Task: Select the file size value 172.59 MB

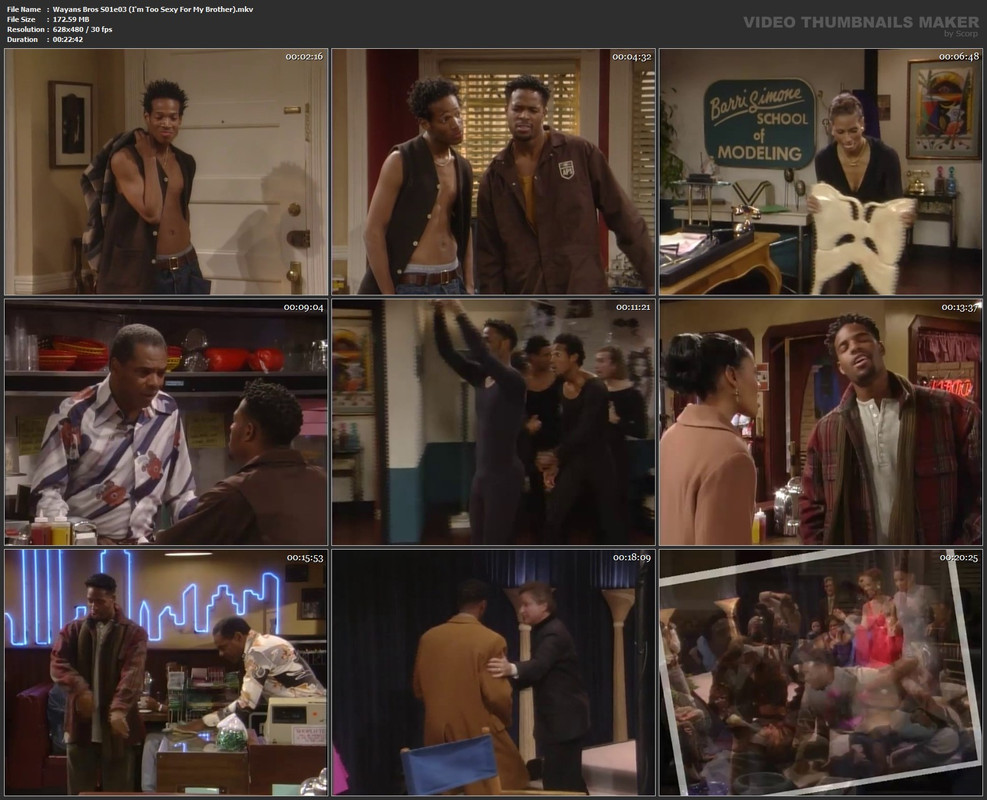Action: (x=71, y=20)
